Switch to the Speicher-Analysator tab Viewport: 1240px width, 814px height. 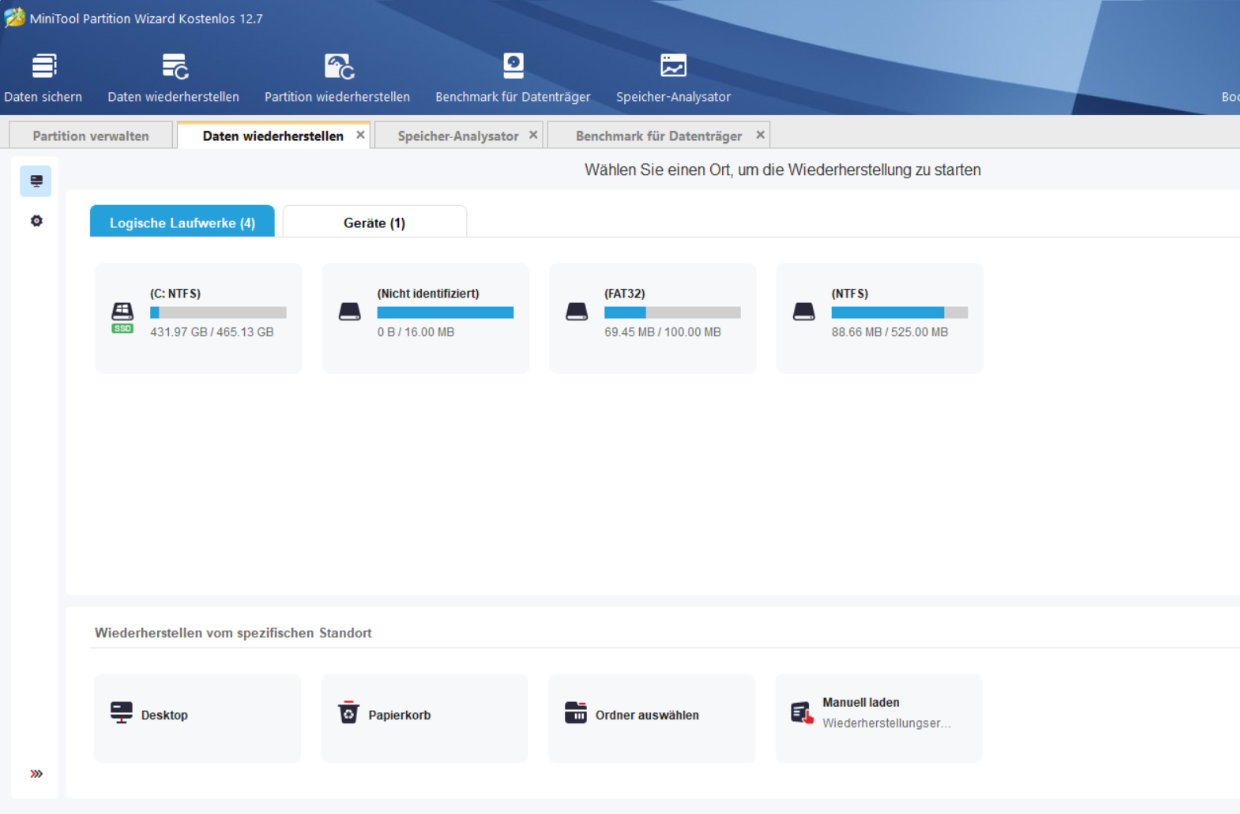[x=458, y=136]
